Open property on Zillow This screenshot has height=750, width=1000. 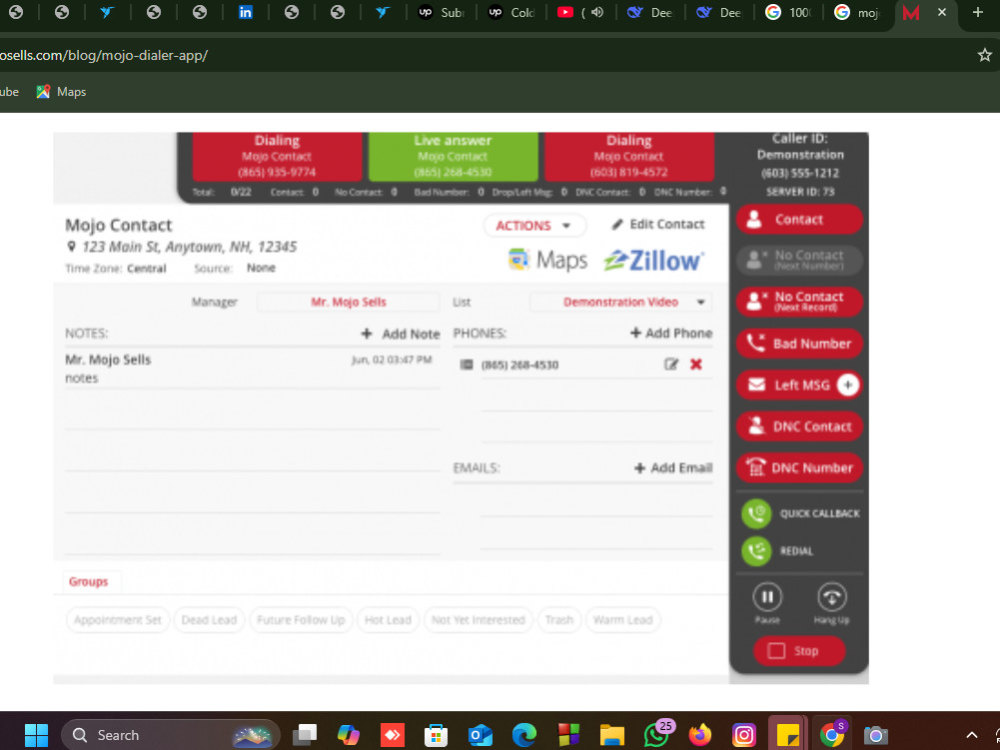654,260
